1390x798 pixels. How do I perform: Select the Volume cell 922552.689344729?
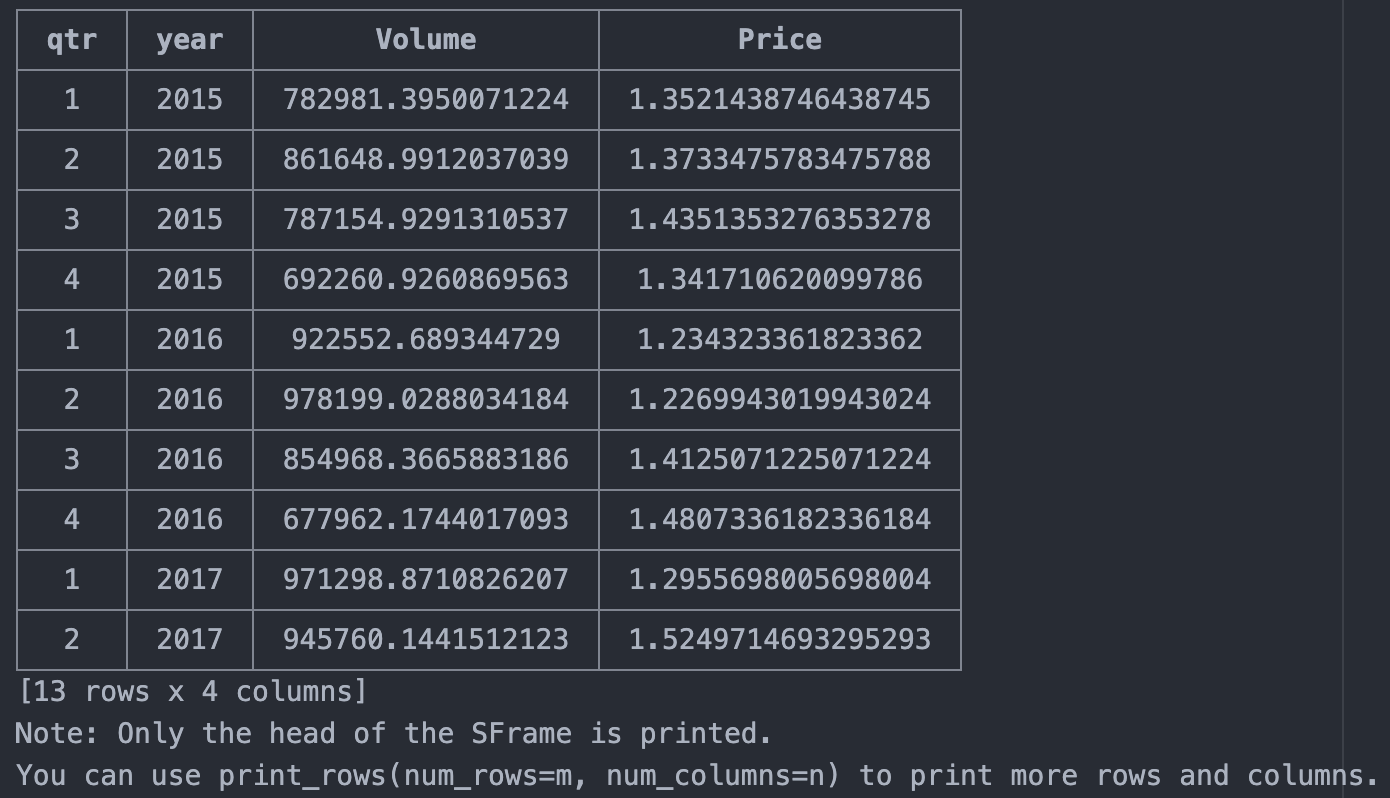coord(425,340)
